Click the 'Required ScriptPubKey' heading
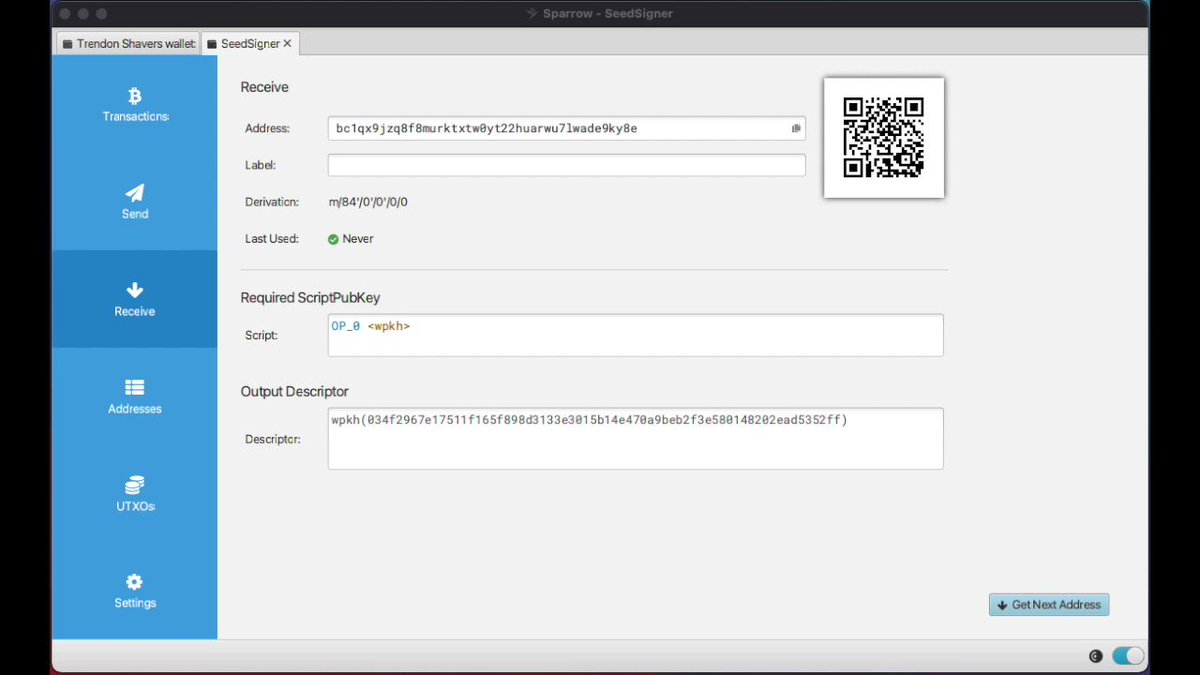This screenshot has height=675, width=1200. tap(310, 298)
